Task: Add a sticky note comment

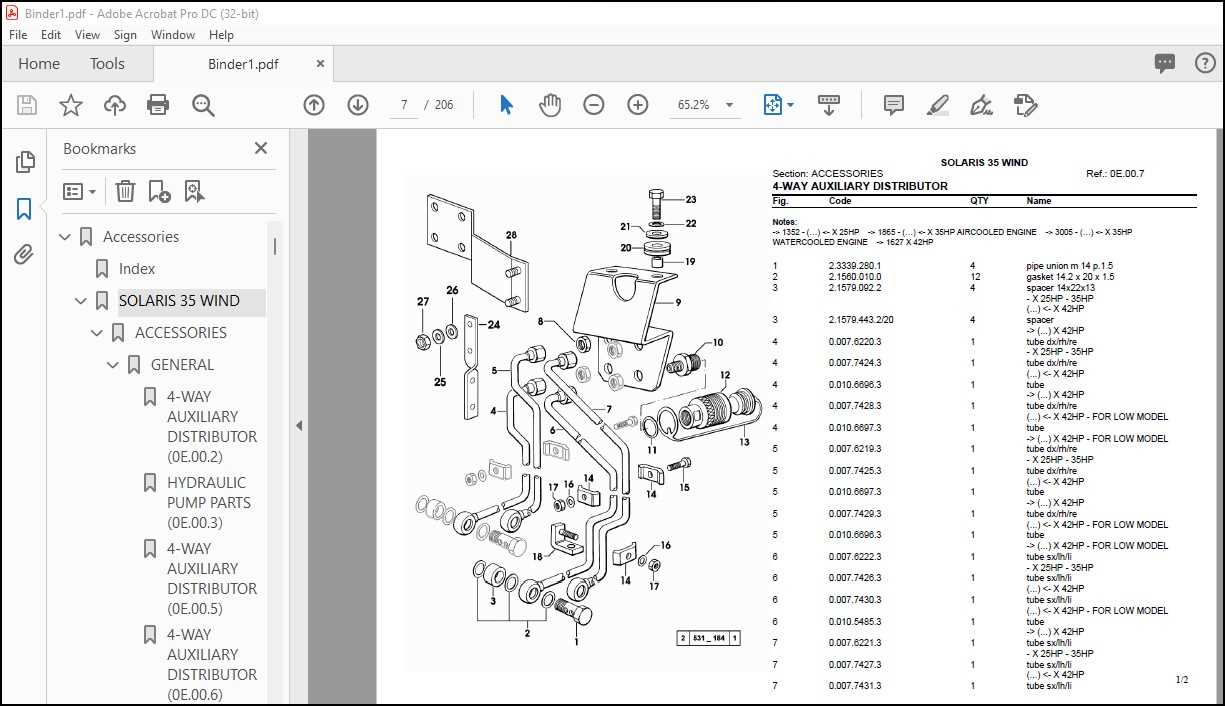Action: click(894, 105)
